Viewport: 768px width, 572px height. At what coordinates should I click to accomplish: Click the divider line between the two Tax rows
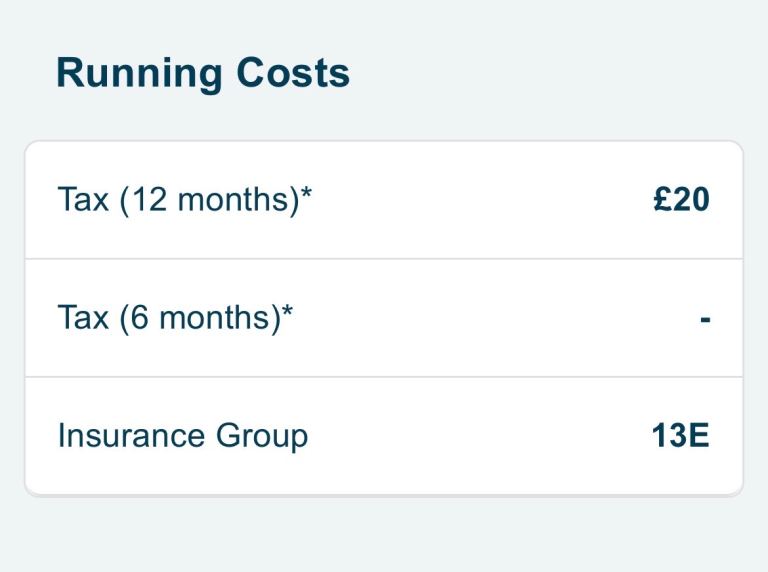click(x=384, y=259)
